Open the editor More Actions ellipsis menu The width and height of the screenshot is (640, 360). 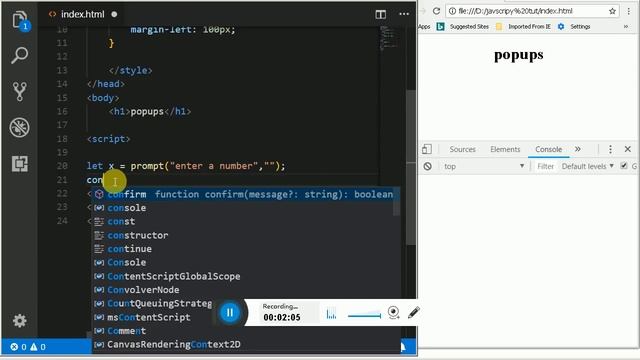404,14
